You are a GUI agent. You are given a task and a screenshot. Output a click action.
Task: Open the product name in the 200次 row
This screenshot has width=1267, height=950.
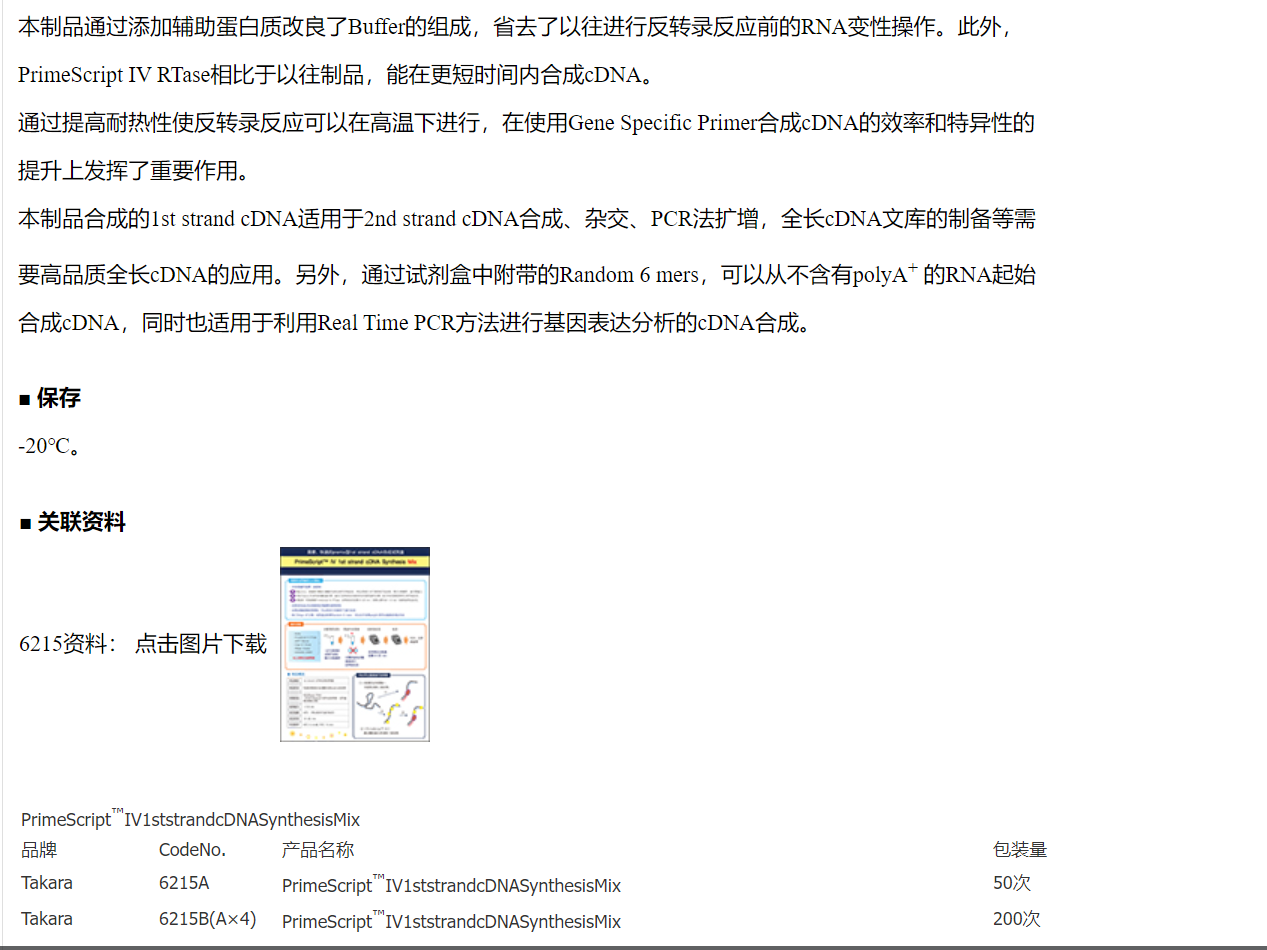[x=451, y=920]
